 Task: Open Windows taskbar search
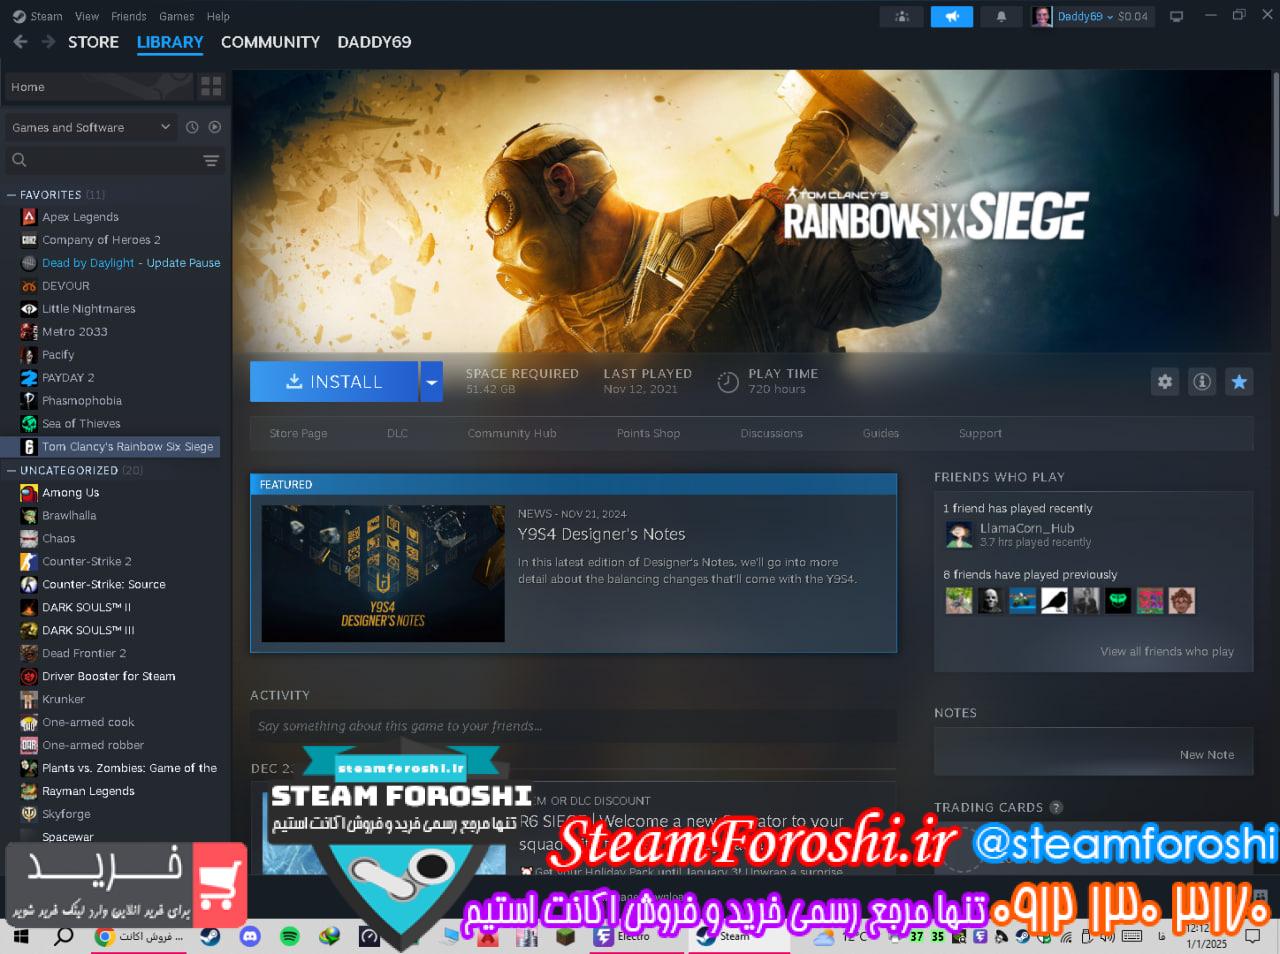[63, 937]
